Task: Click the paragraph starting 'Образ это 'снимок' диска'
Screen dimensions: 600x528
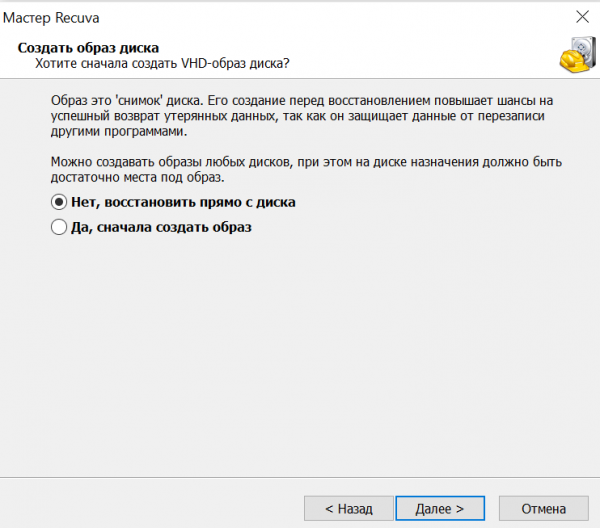Action: (302, 116)
